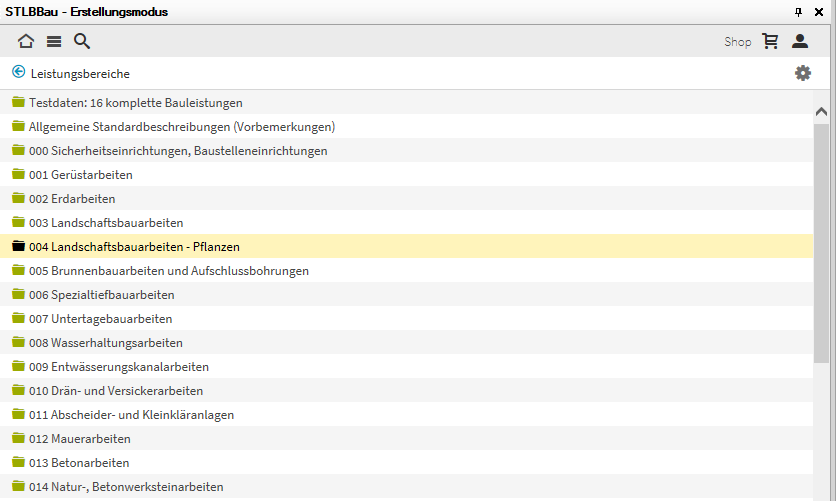Click folder icon for 000 Sicherheitseinrichtungen
This screenshot has width=836, height=501.
[19, 149]
